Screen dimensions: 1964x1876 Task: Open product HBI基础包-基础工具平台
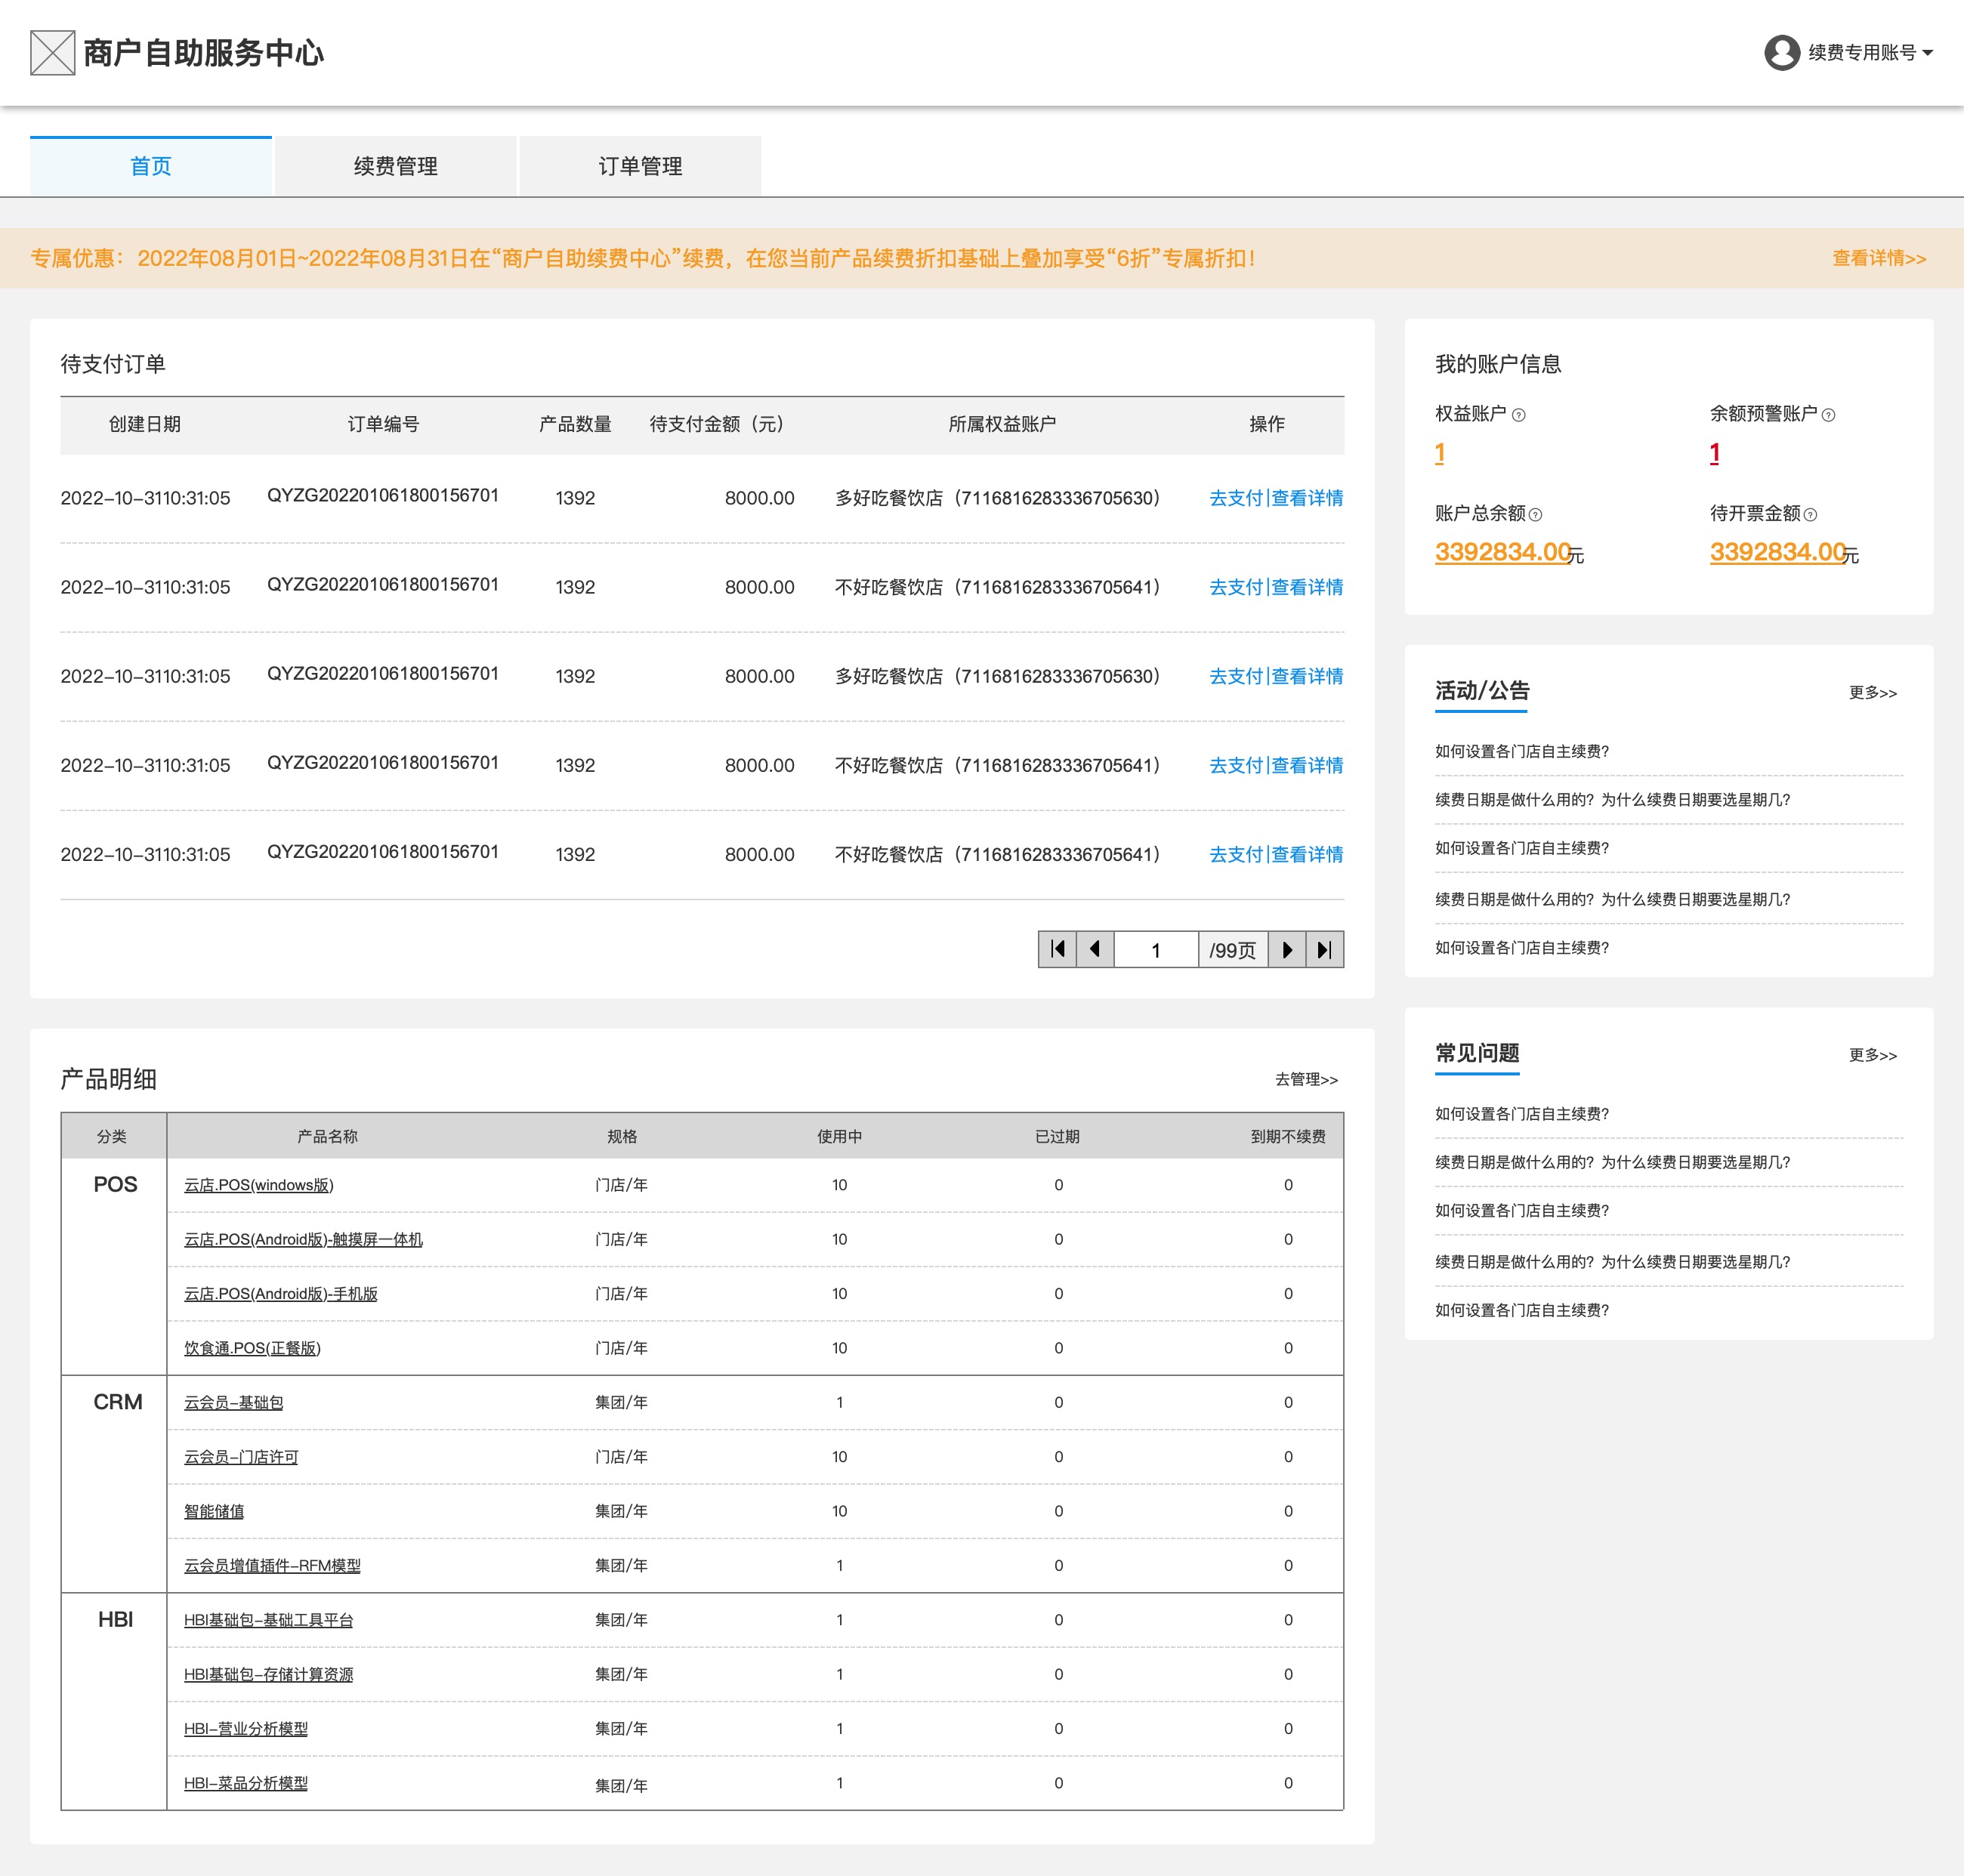point(268,1620)
